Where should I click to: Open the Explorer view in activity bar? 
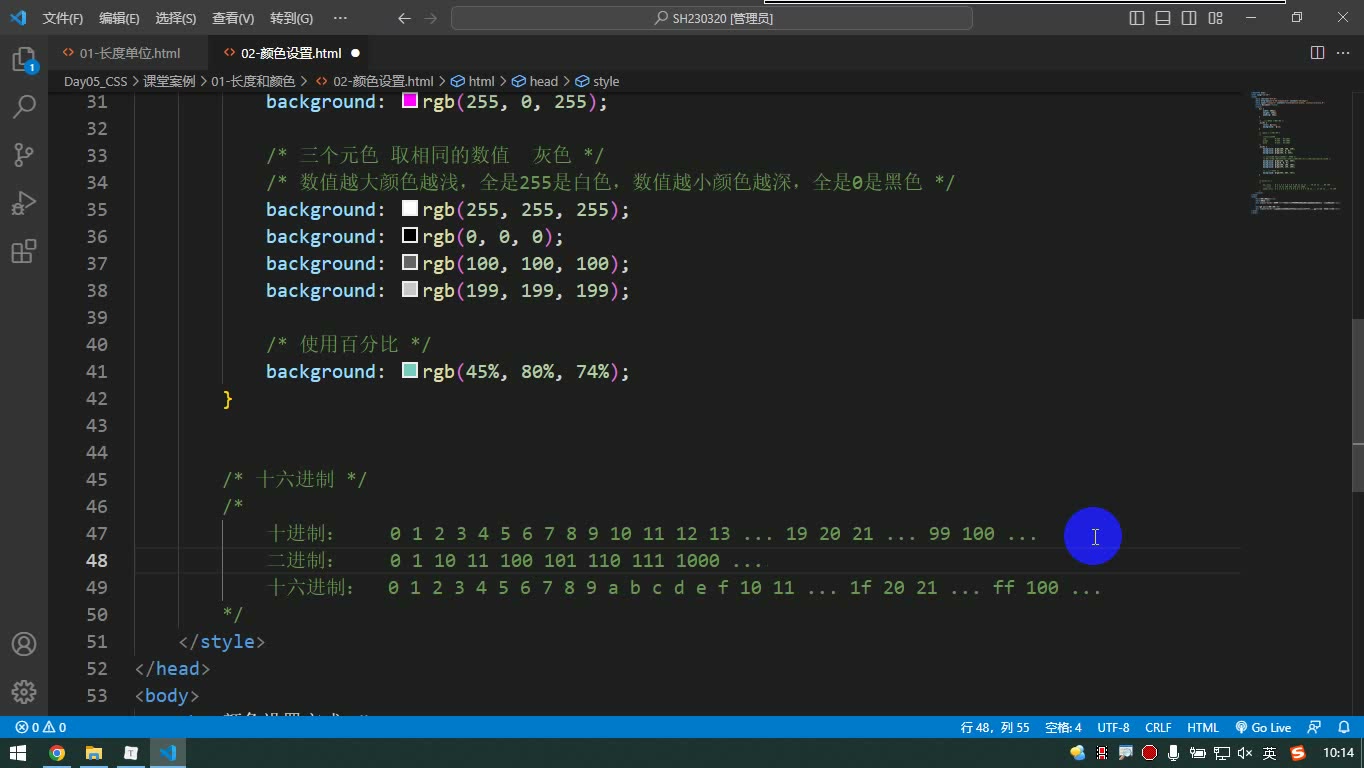click(x=24, y=60)
